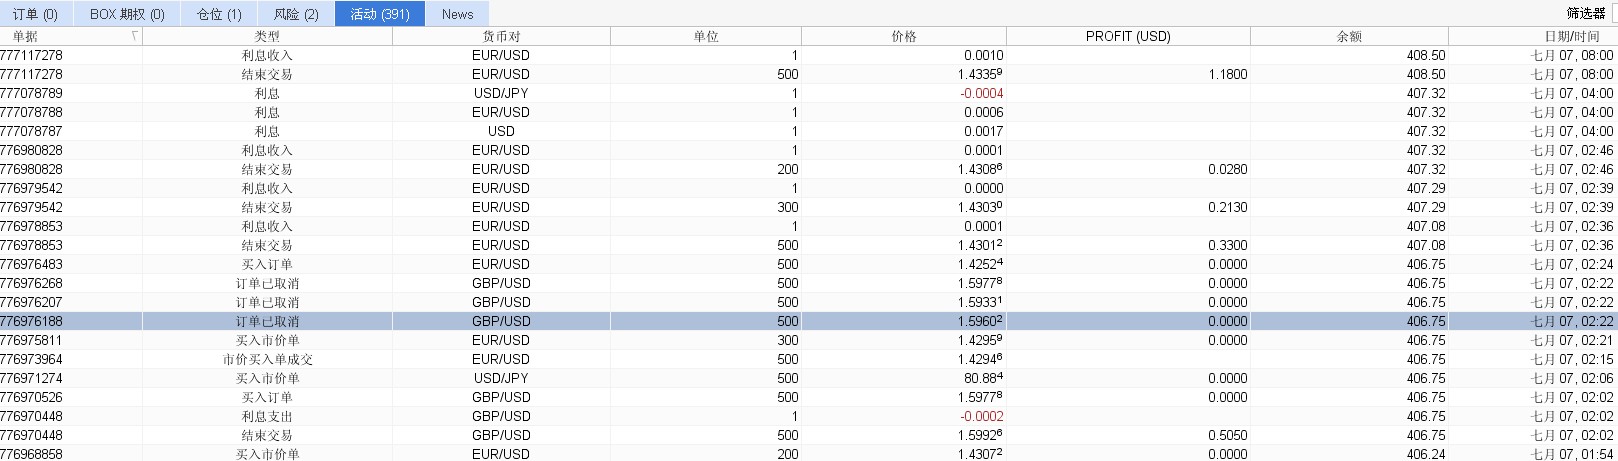
Task: Click the profit value 0.3300
Action: (1227, 245)
